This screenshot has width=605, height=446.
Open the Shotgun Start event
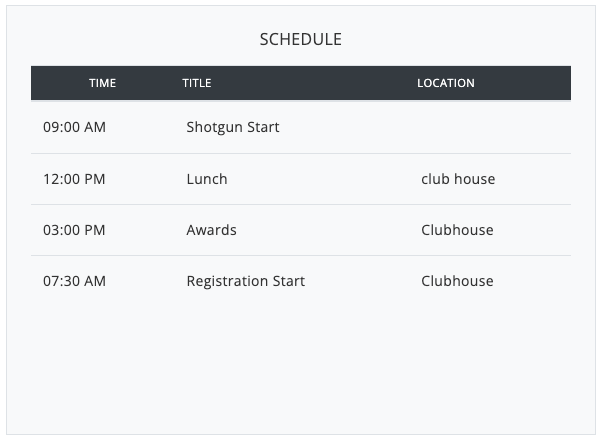click(233, 128)
